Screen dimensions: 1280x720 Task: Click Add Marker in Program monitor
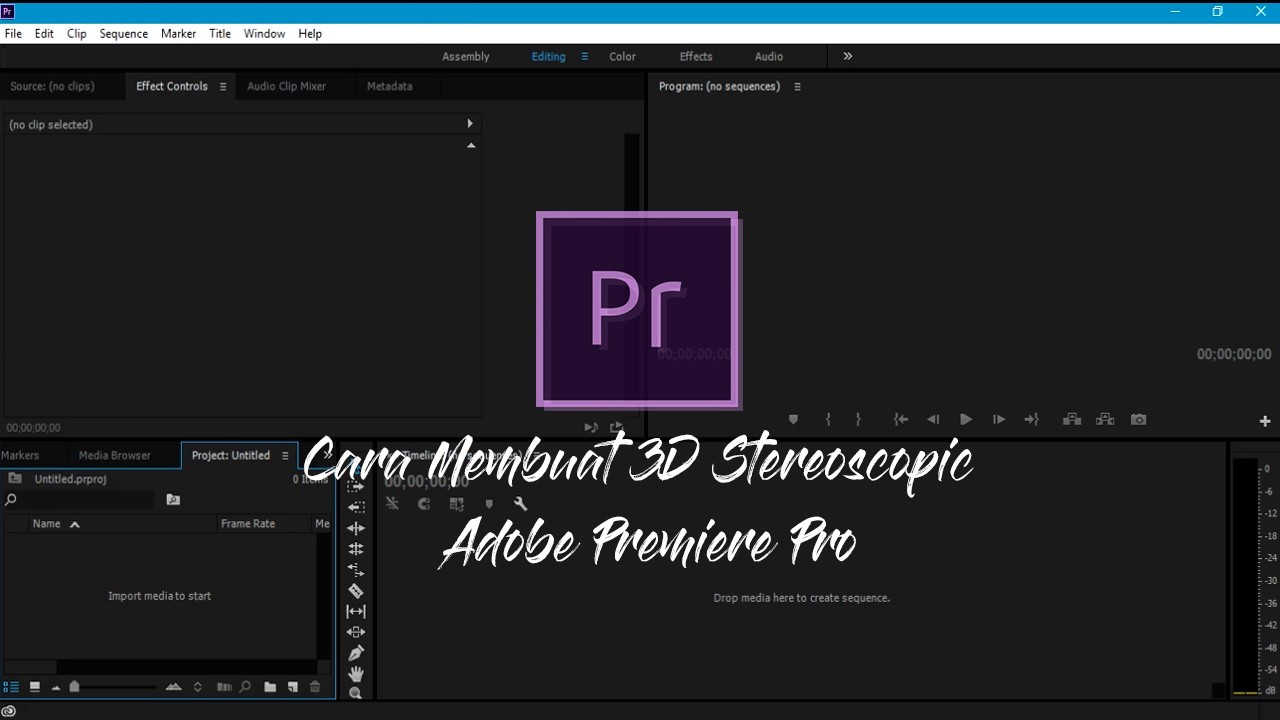point(793,420)
